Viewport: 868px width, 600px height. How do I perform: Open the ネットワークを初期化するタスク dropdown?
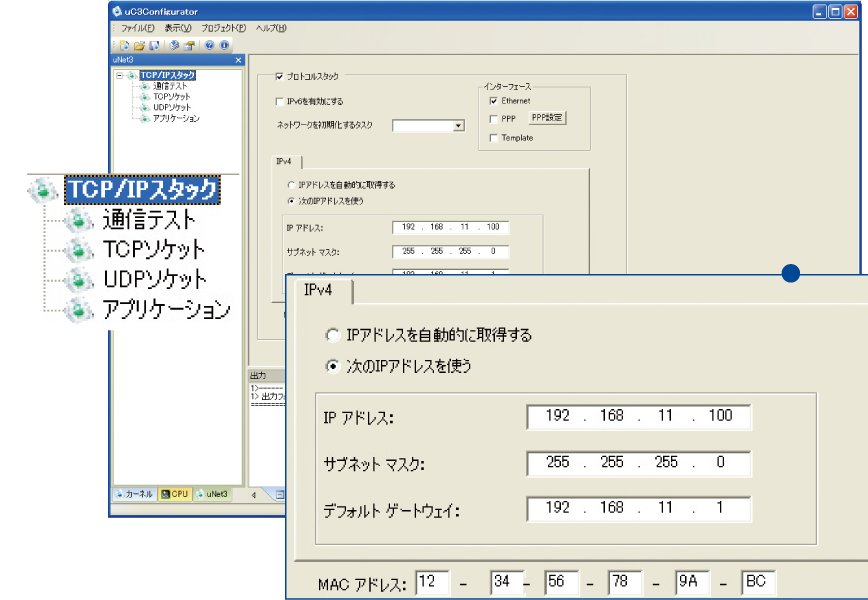coord(458,126)
